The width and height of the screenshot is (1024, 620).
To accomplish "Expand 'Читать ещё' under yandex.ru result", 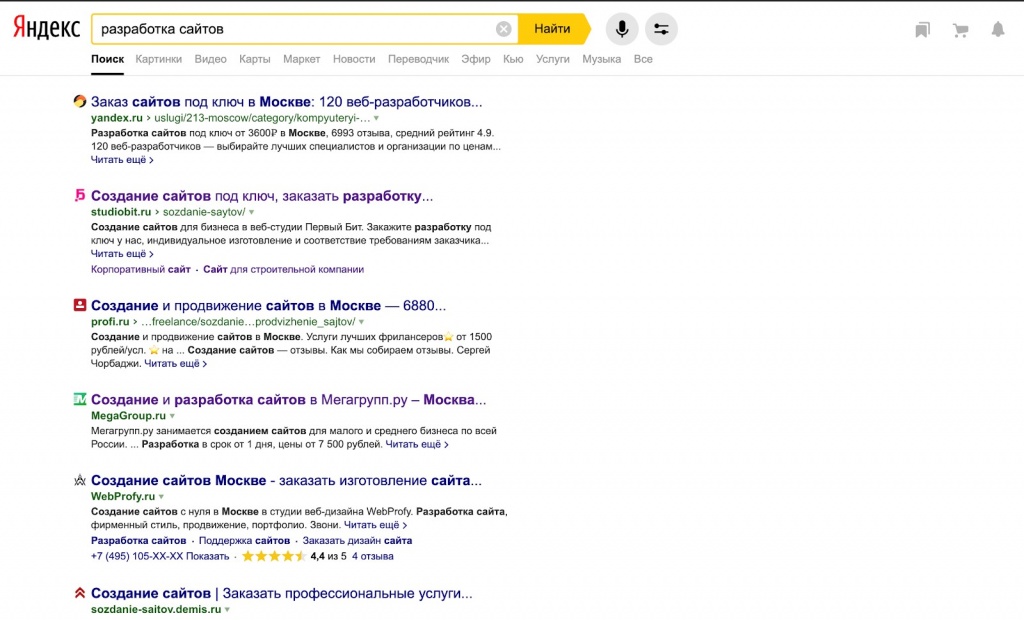I will (122, 160).
